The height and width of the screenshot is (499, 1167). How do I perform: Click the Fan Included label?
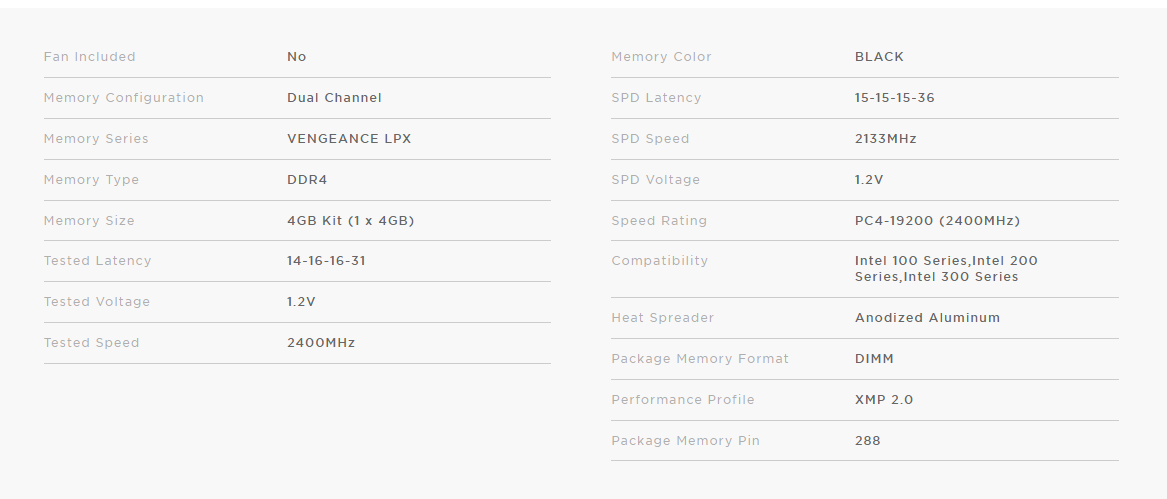[x=89, y=57]
